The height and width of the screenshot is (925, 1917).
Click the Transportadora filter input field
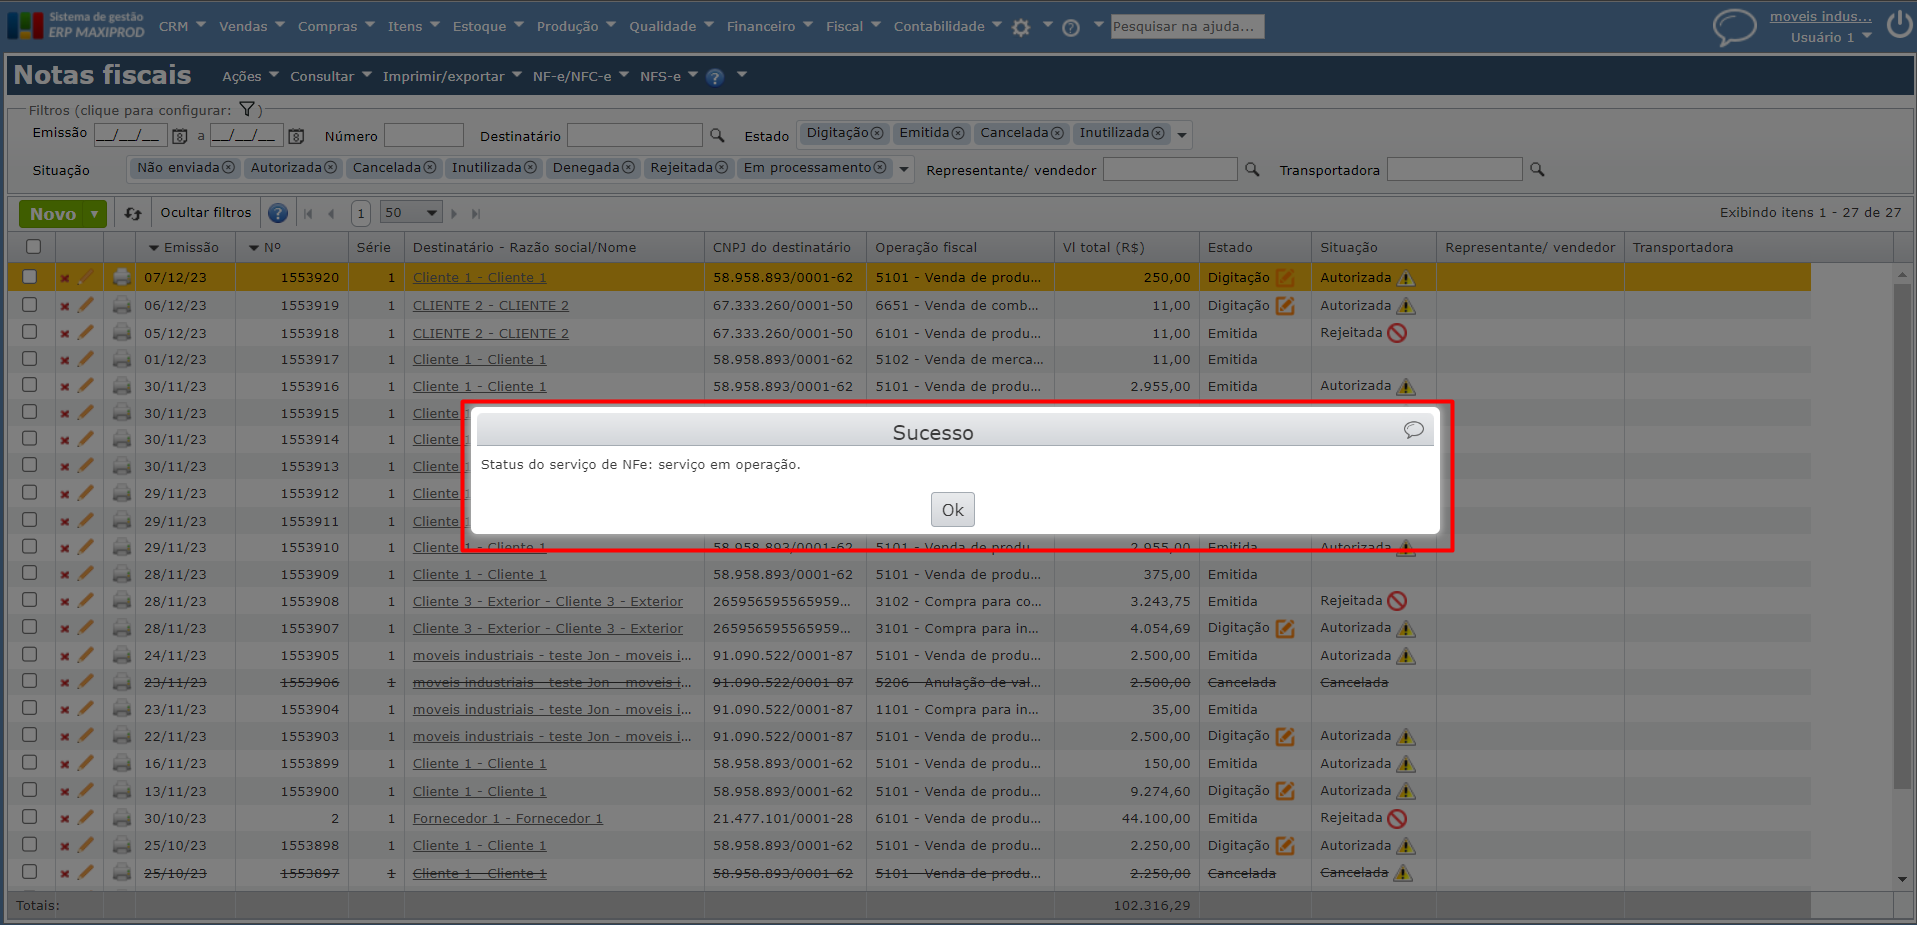click(1455, 170)
